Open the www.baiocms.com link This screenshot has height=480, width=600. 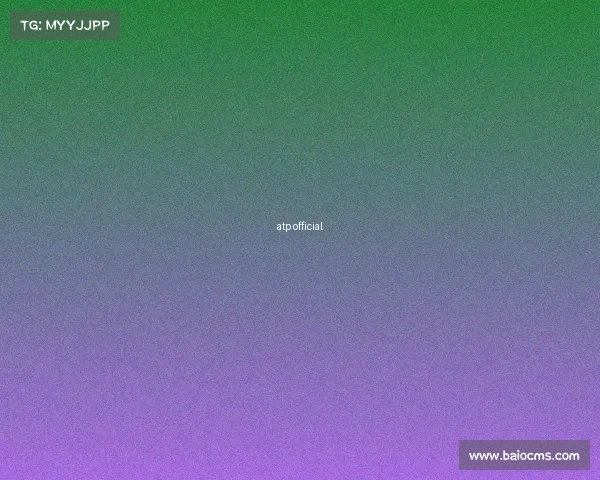(524, 456)
